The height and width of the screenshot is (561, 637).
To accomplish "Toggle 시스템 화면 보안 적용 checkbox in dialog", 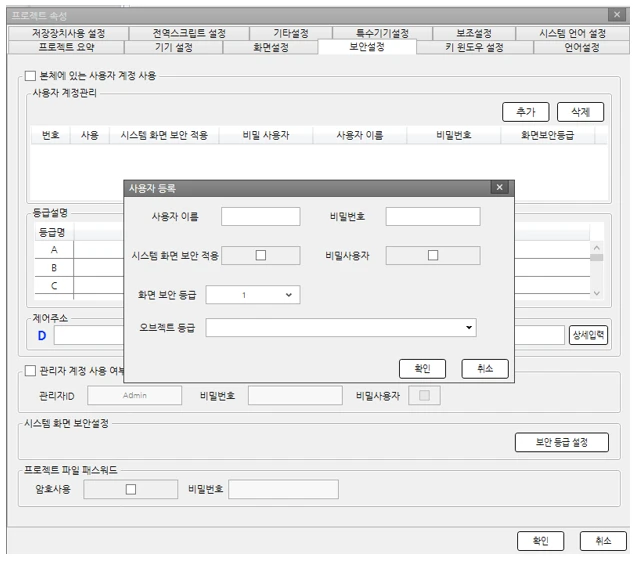I will [x=261, y=255].
